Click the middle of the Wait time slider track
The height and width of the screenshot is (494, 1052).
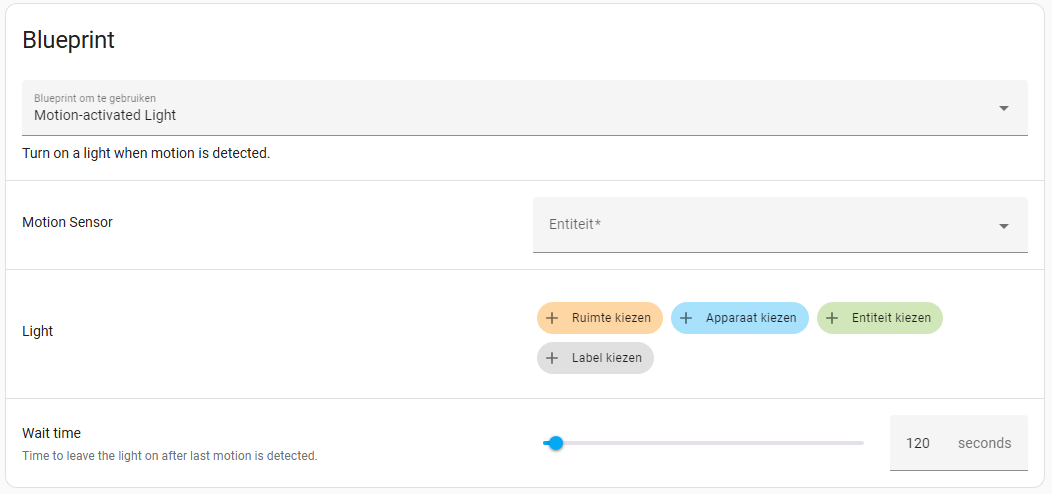pos(703,443)
